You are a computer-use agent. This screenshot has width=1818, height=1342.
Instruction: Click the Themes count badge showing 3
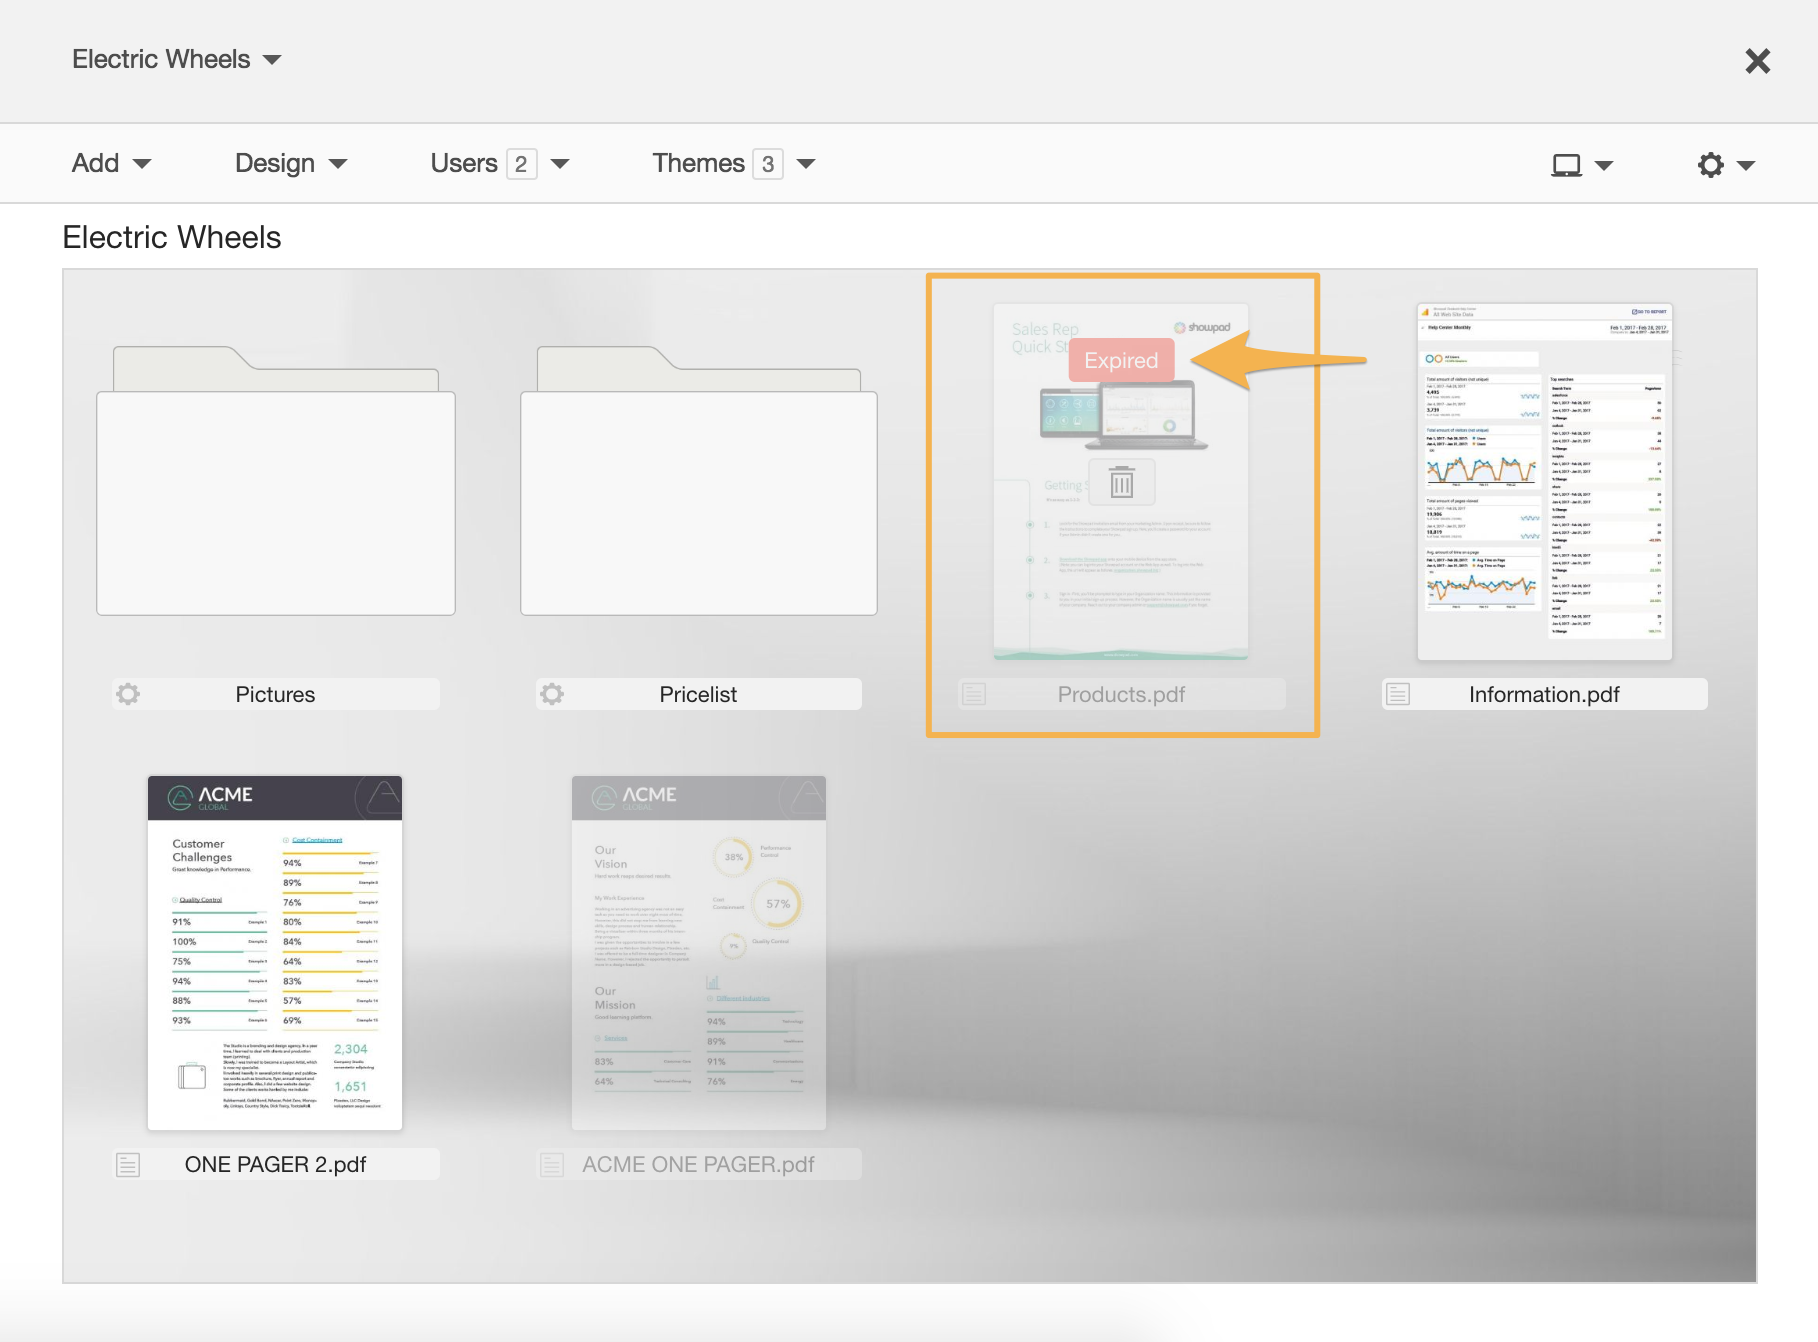pyautogui.click(x=767, y=164)
